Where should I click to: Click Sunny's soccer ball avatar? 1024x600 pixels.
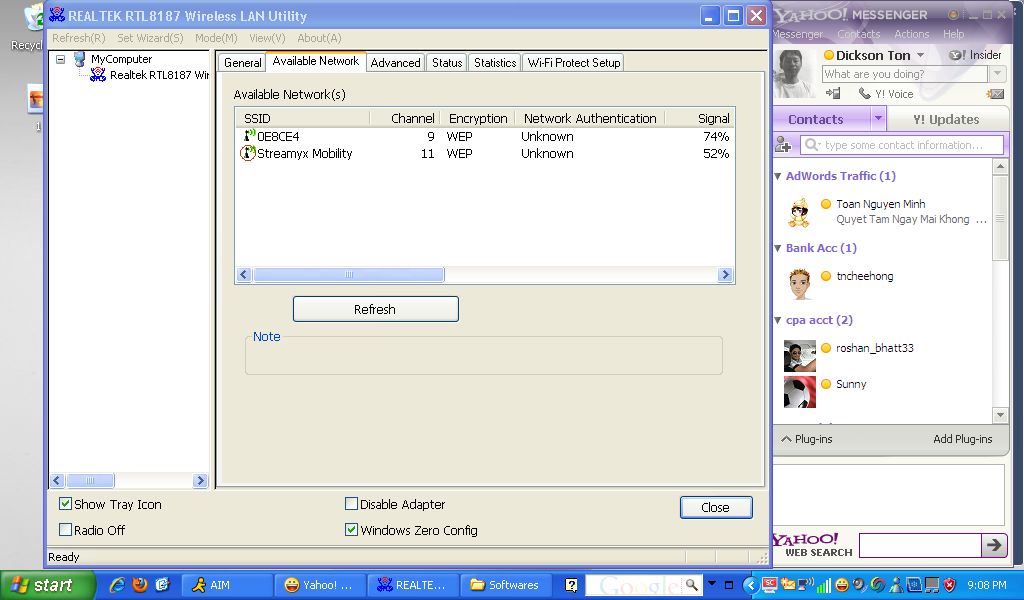(800, 392)
